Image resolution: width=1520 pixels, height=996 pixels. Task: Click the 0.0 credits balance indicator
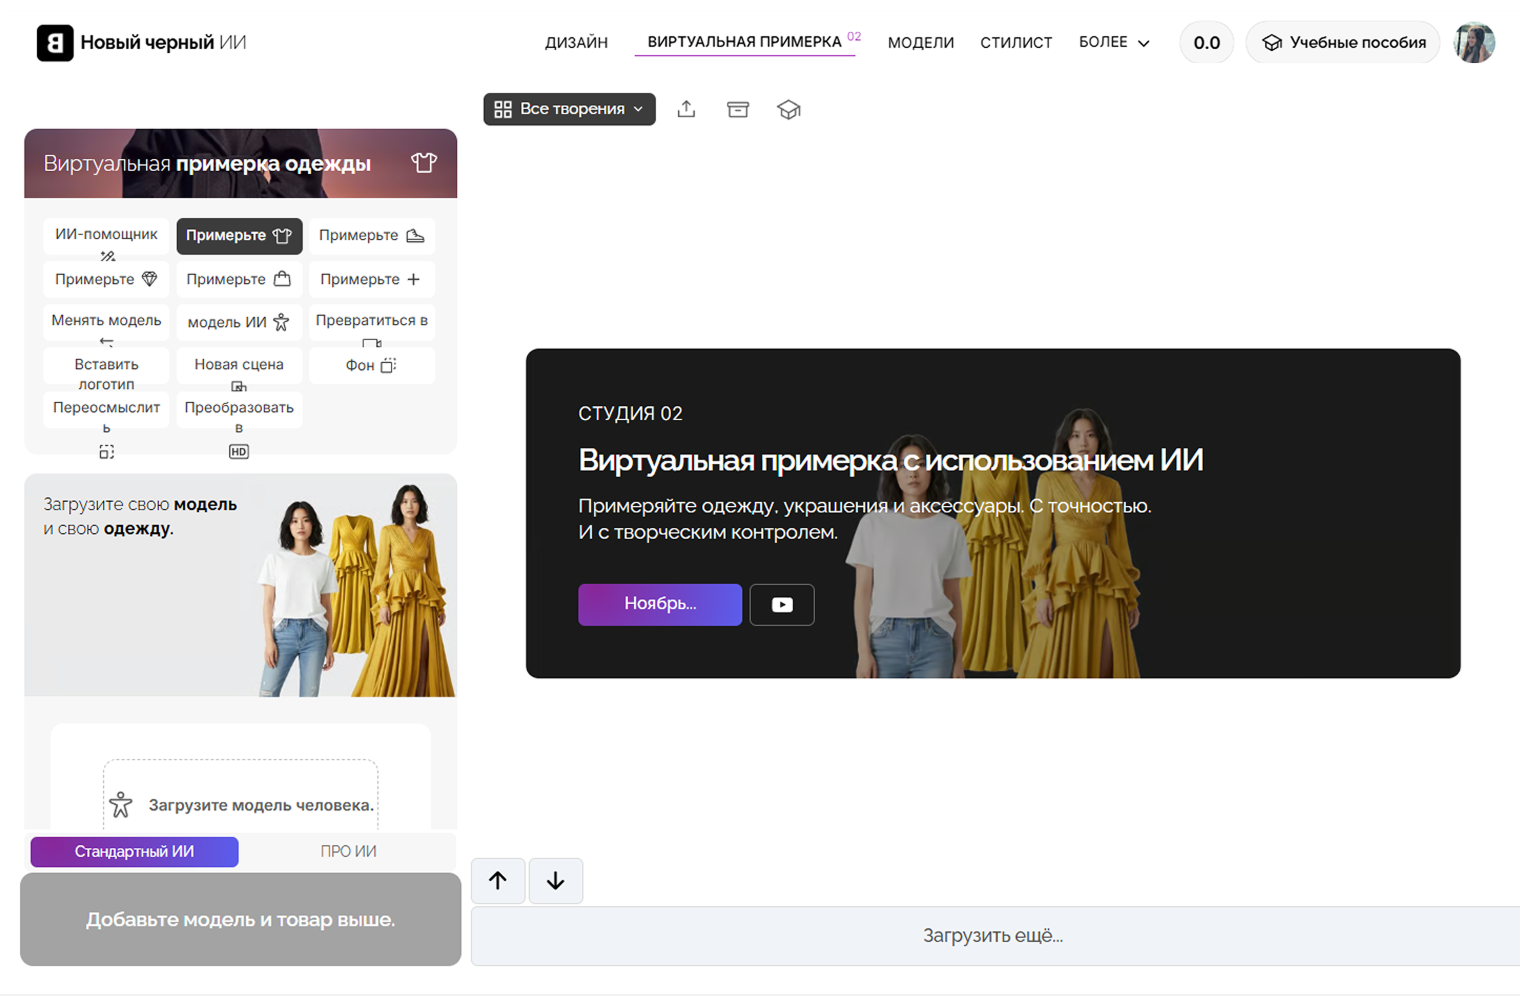tap(1206, 42)
